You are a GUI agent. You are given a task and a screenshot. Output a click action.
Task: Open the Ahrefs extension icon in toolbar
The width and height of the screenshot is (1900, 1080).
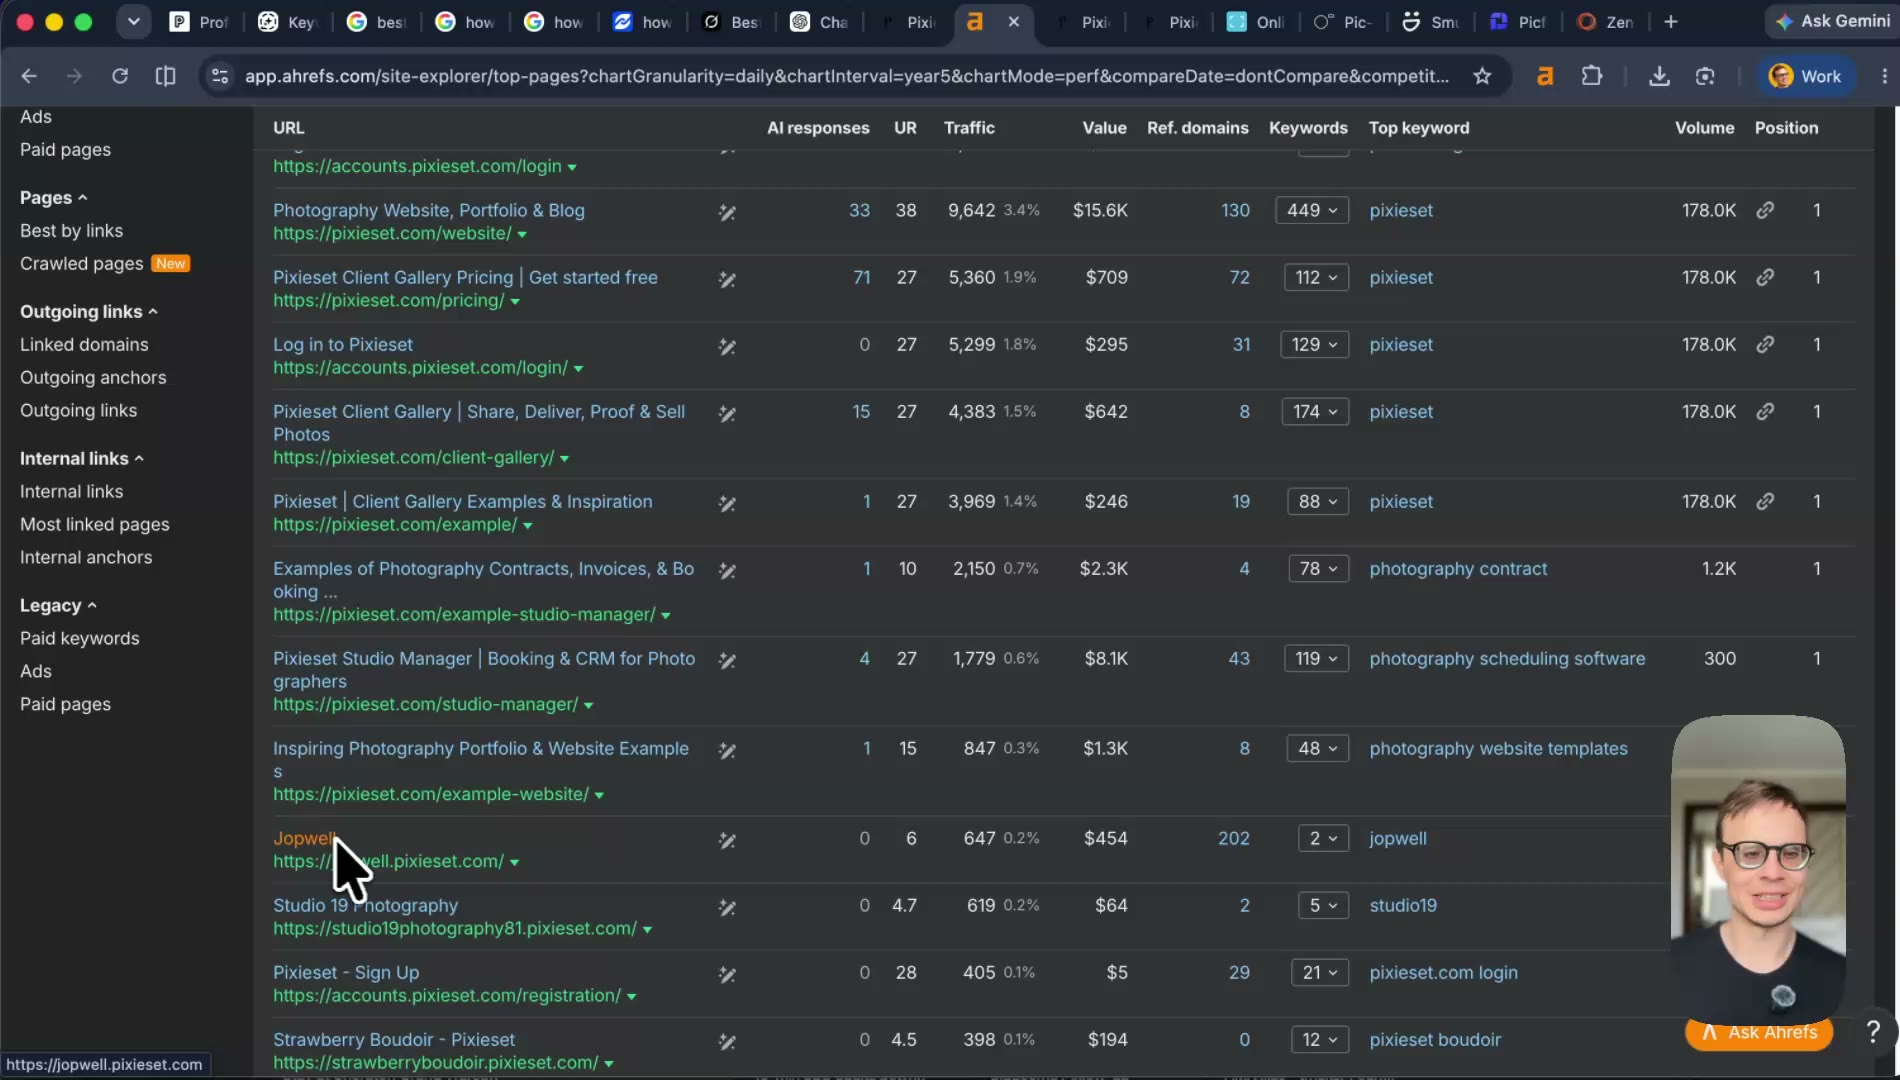(x=1545, y=76)
